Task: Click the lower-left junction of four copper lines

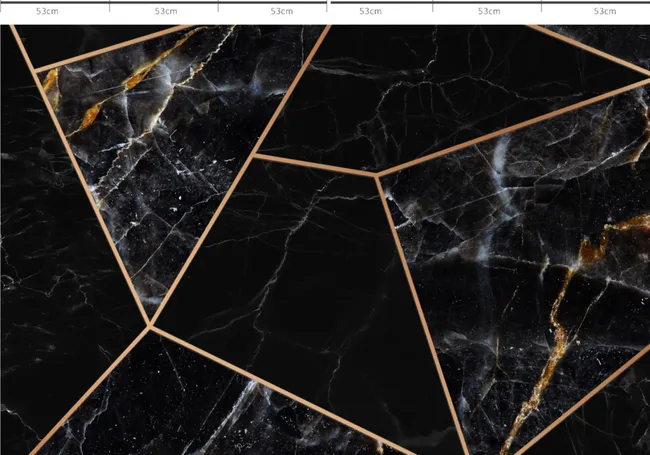Action: point(149,327)
